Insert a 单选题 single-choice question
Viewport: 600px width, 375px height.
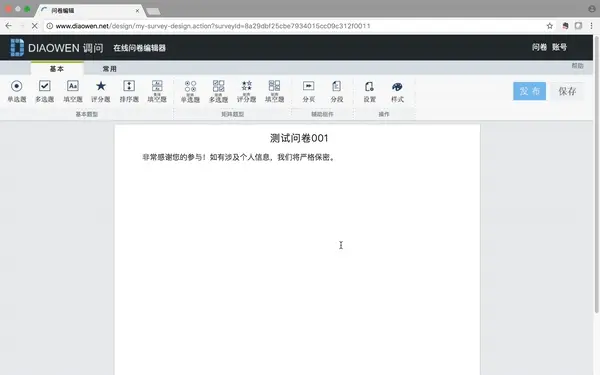click(x=17, y=91)
